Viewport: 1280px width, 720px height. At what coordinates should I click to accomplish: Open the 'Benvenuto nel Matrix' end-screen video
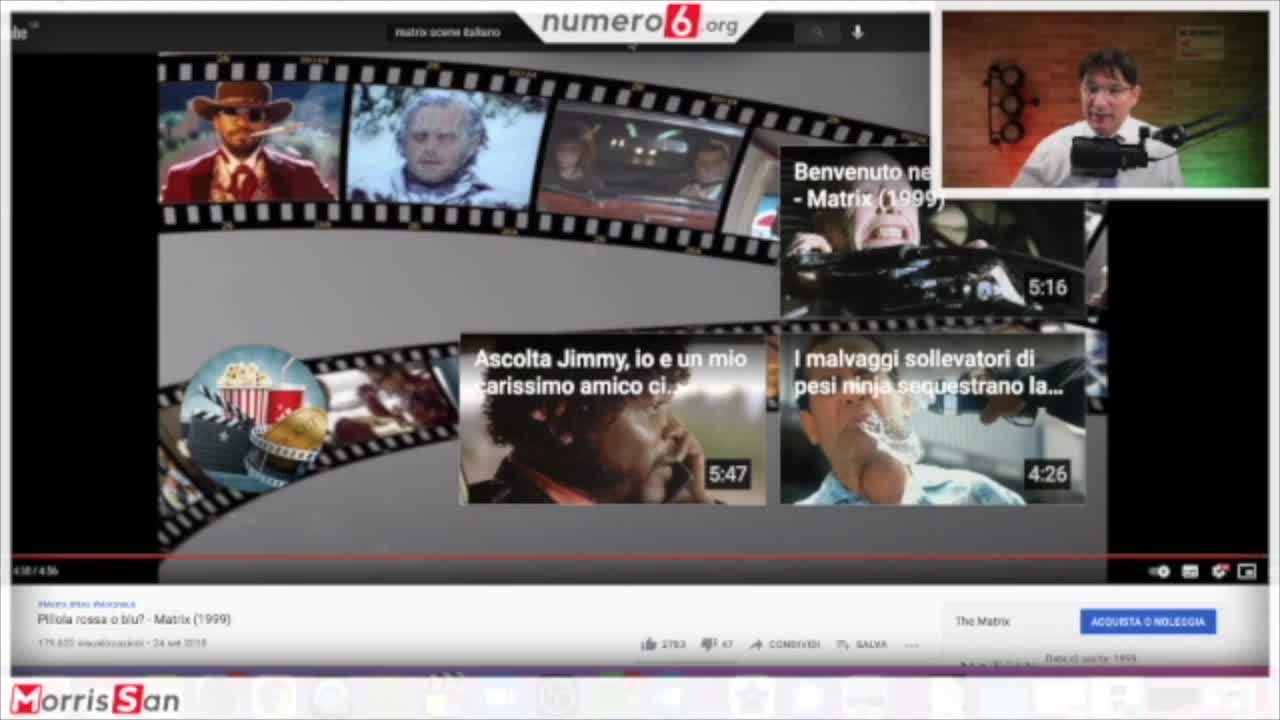point(932,231)
